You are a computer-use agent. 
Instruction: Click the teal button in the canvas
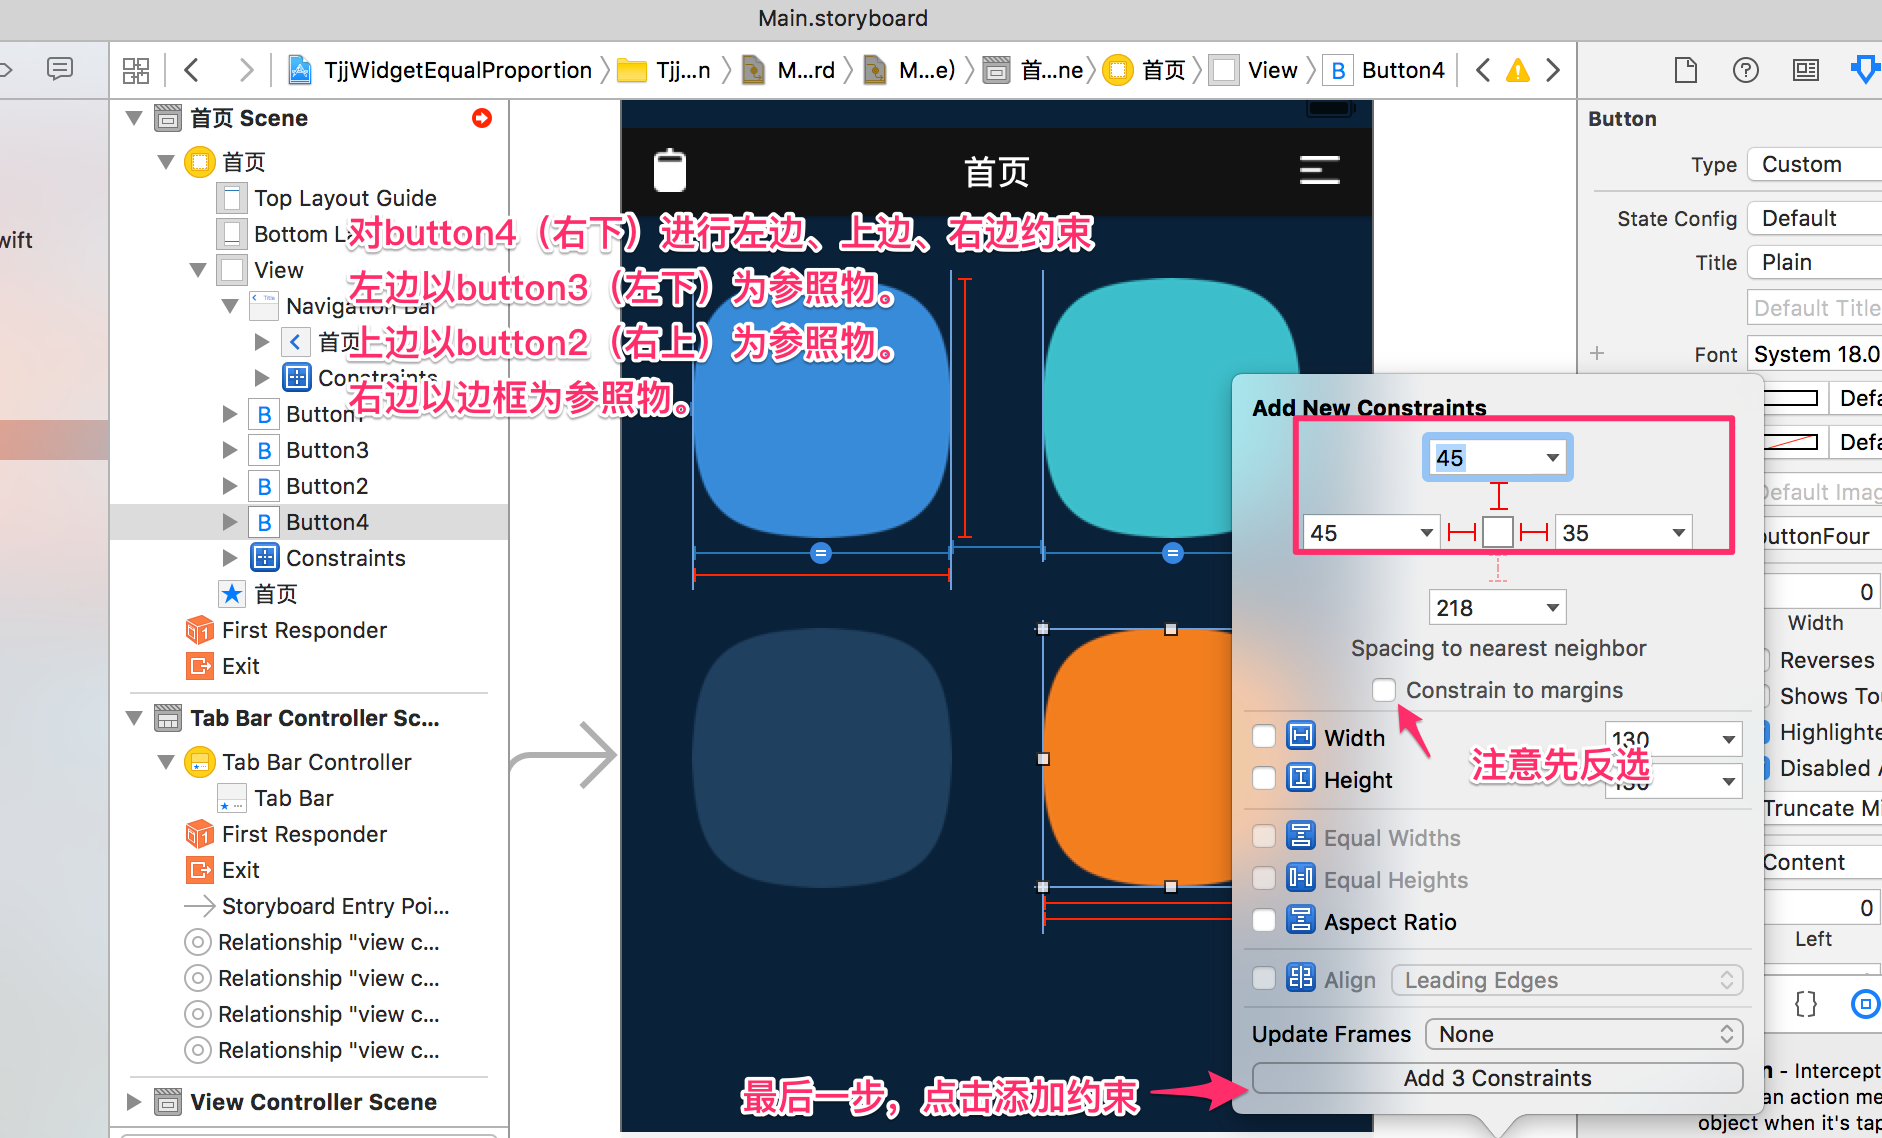(x=1170, y=410)
